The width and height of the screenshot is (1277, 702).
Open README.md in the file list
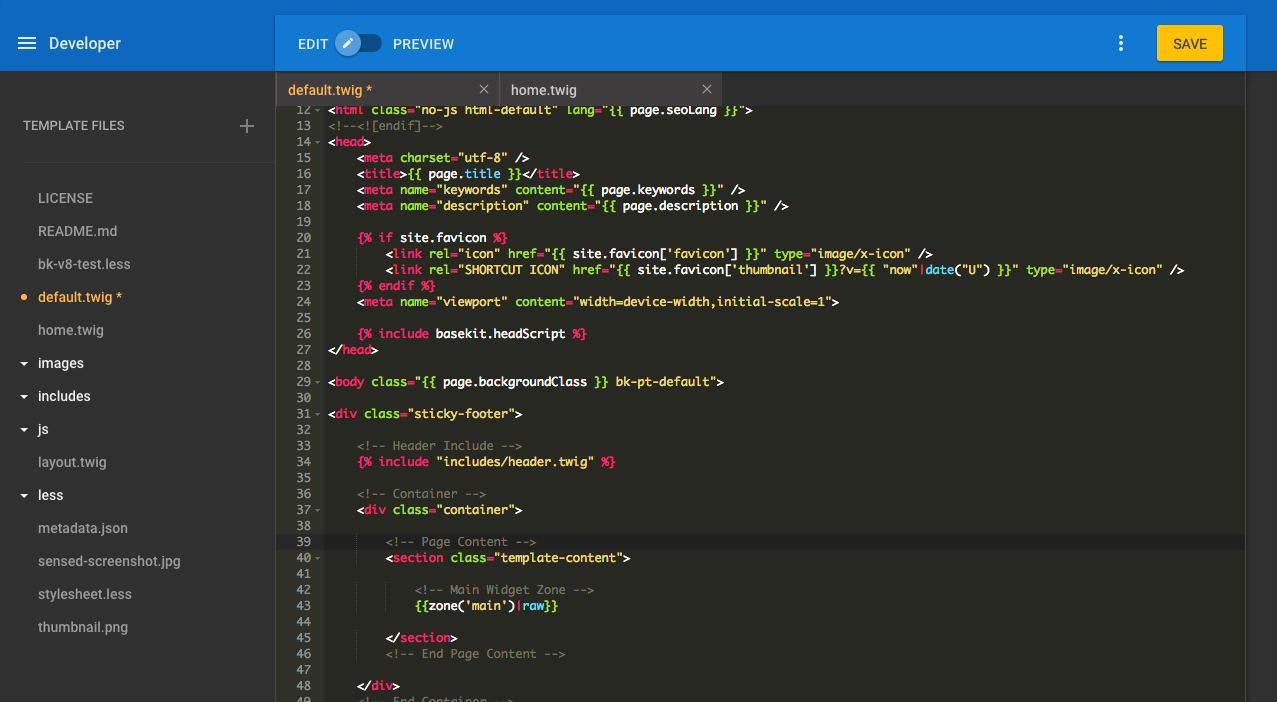tap(78, 231)
